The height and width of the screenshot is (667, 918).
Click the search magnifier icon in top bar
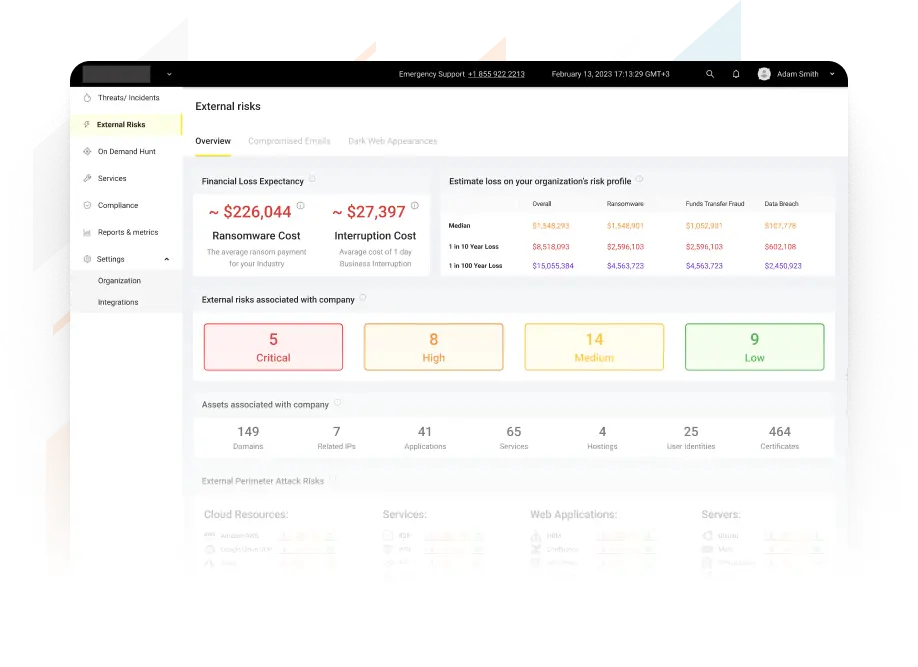(710, 74)
